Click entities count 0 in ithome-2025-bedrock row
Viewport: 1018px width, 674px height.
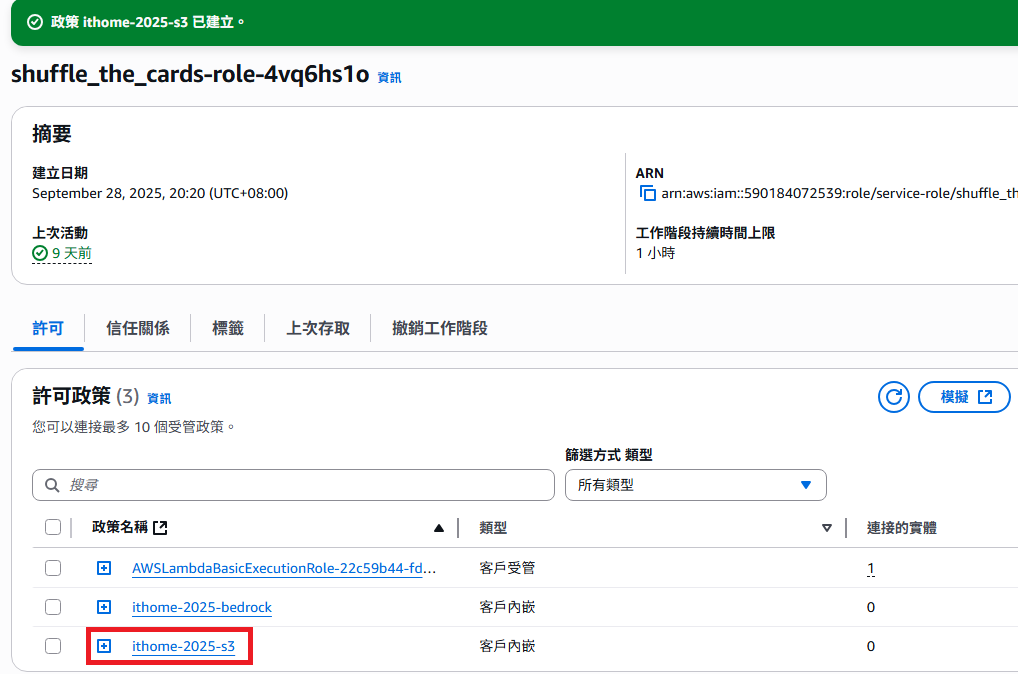(871, 607)
